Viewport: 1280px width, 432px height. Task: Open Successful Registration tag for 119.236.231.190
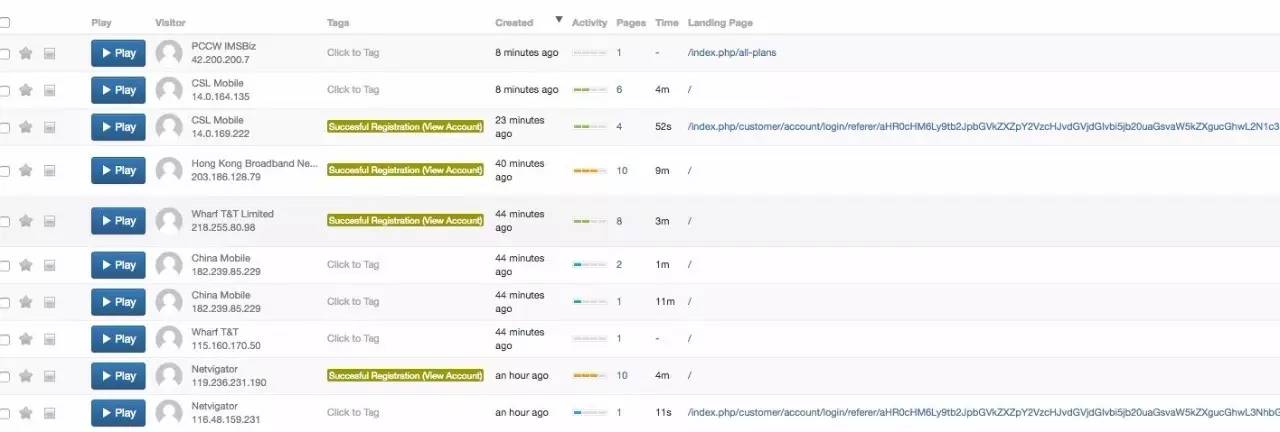pyautogui.click(x=405, y=375)
